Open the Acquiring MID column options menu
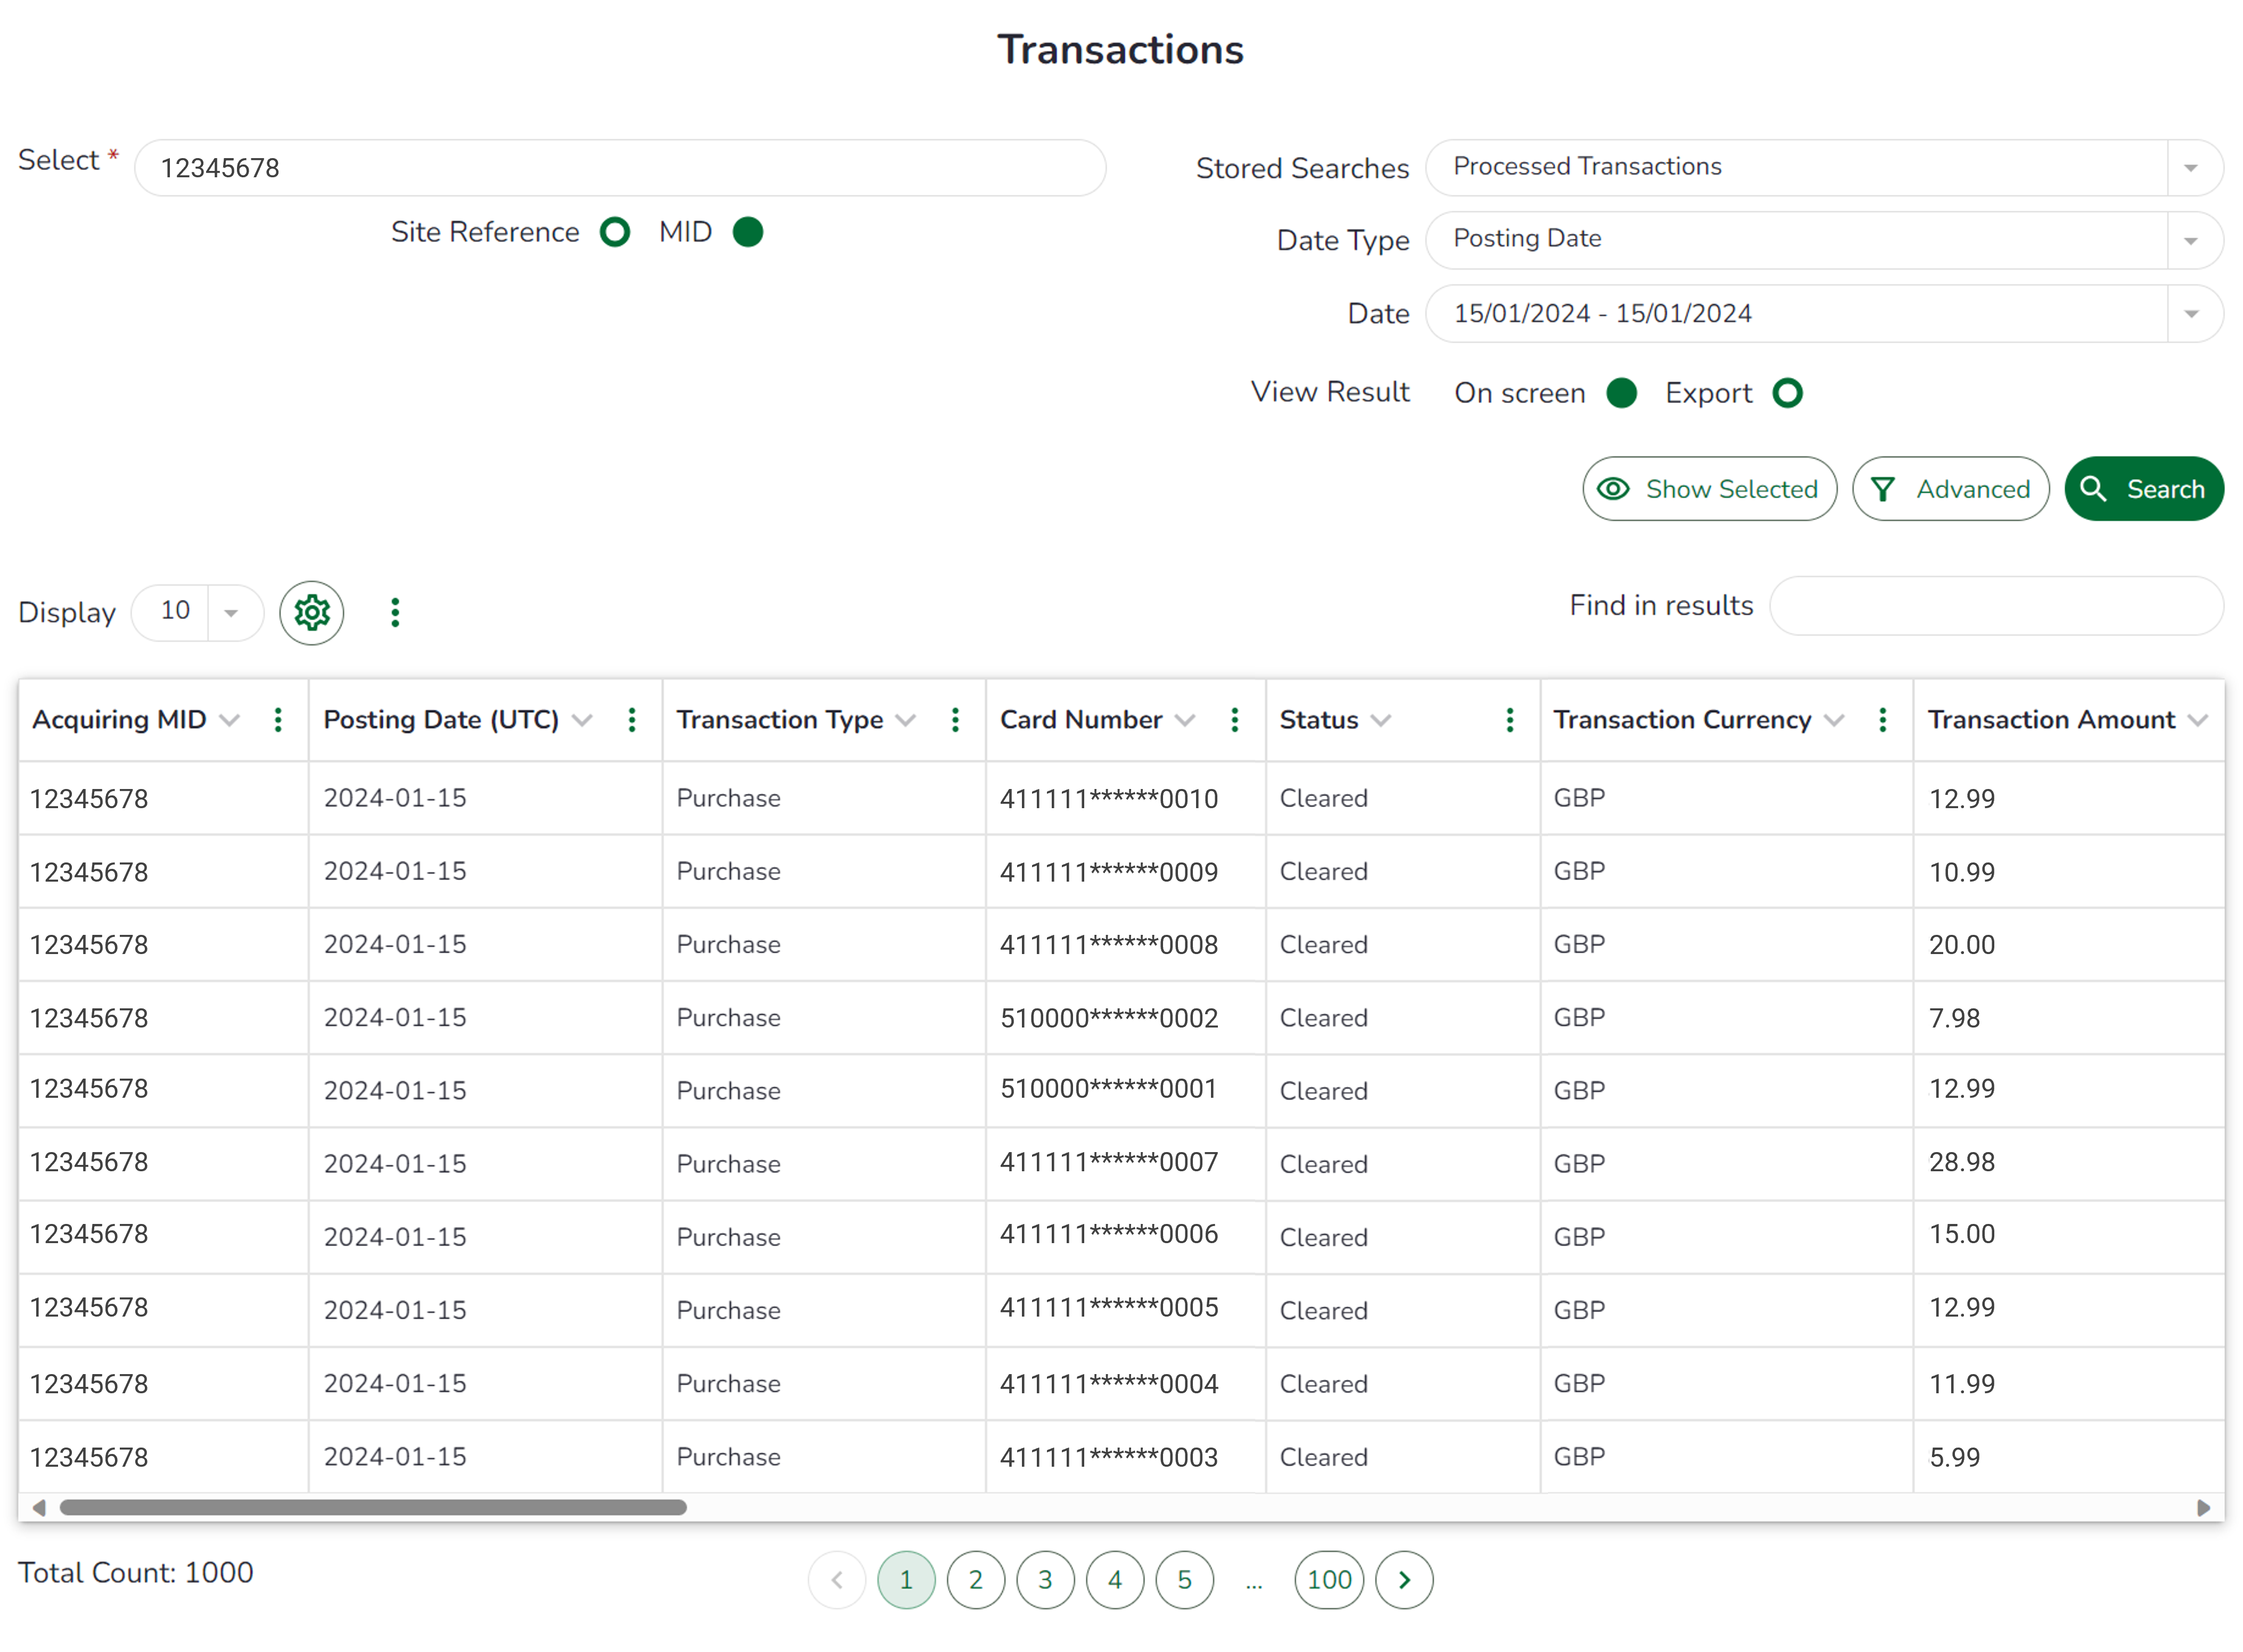This screenshot has height=1652, width=2243. coord(278,719)
